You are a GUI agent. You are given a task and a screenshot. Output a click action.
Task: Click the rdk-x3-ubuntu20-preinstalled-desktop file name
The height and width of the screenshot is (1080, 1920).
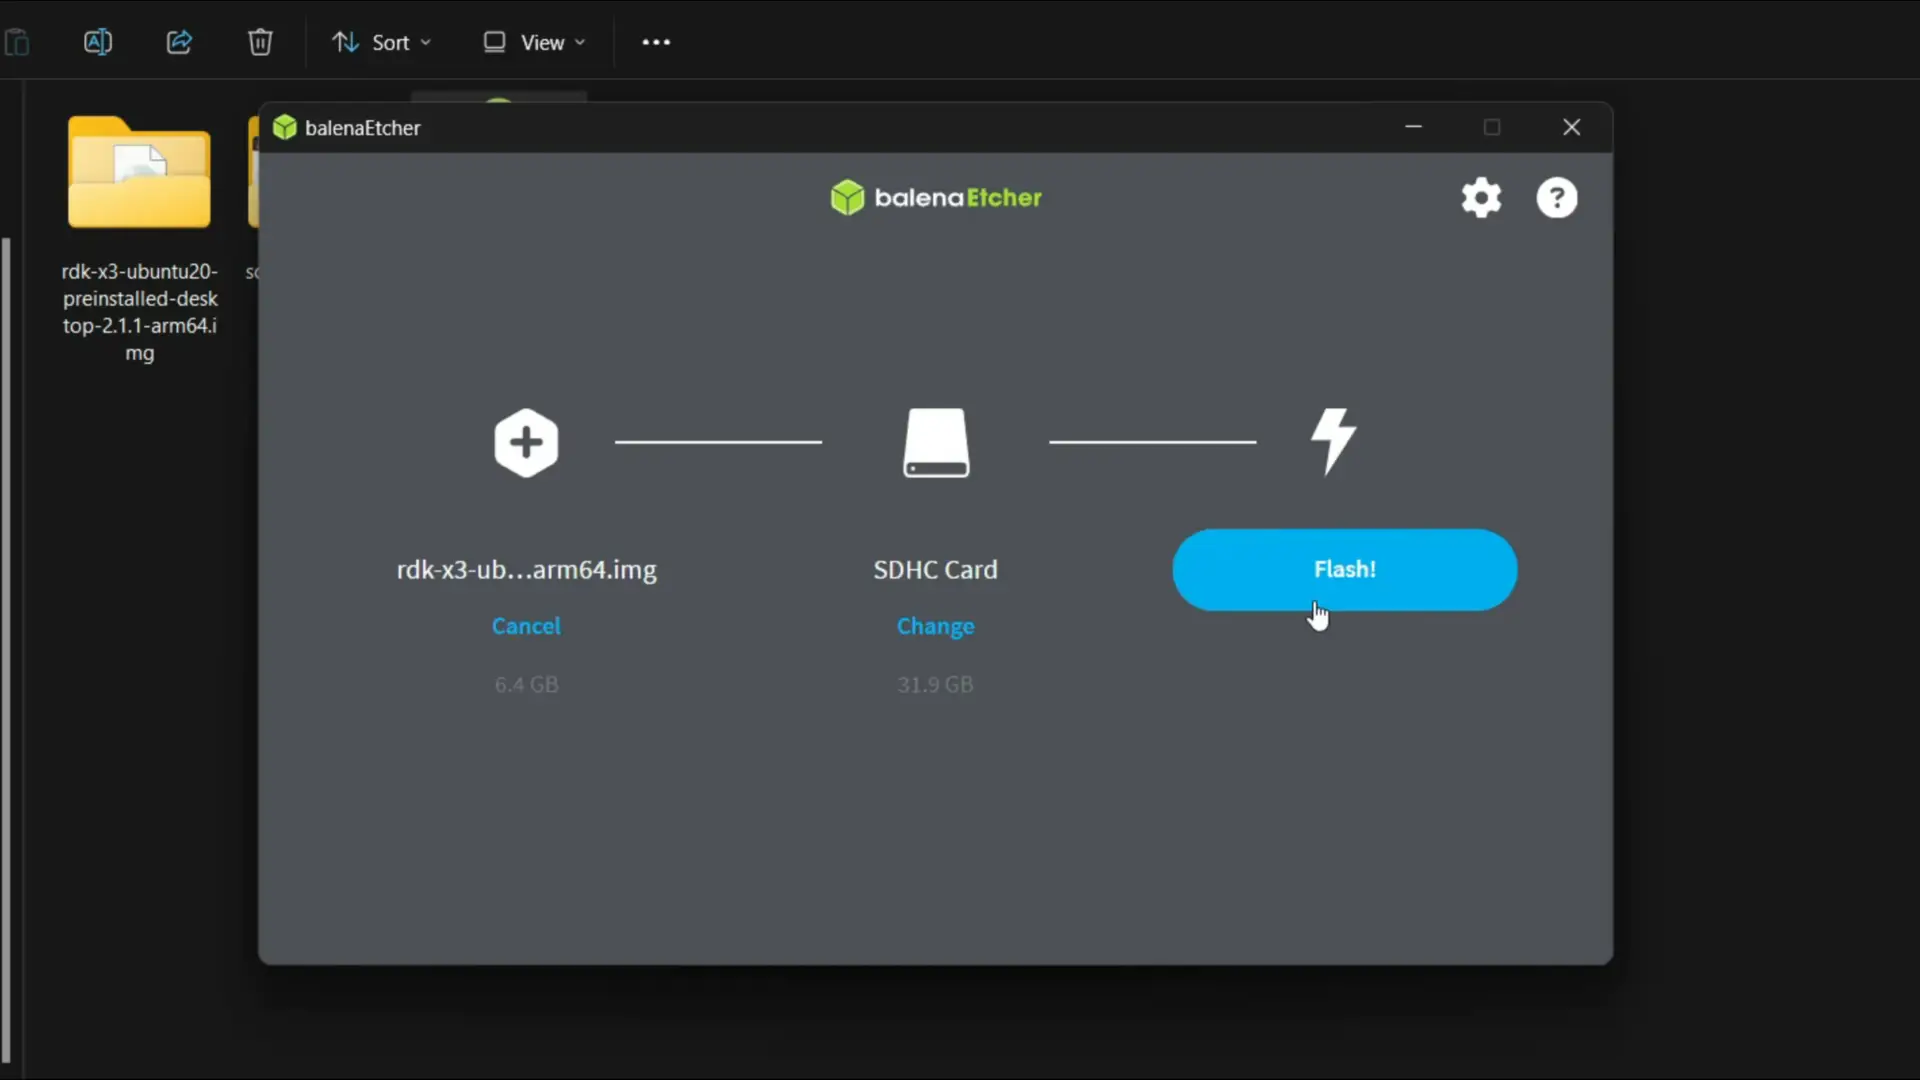click(x=139, y=312)
